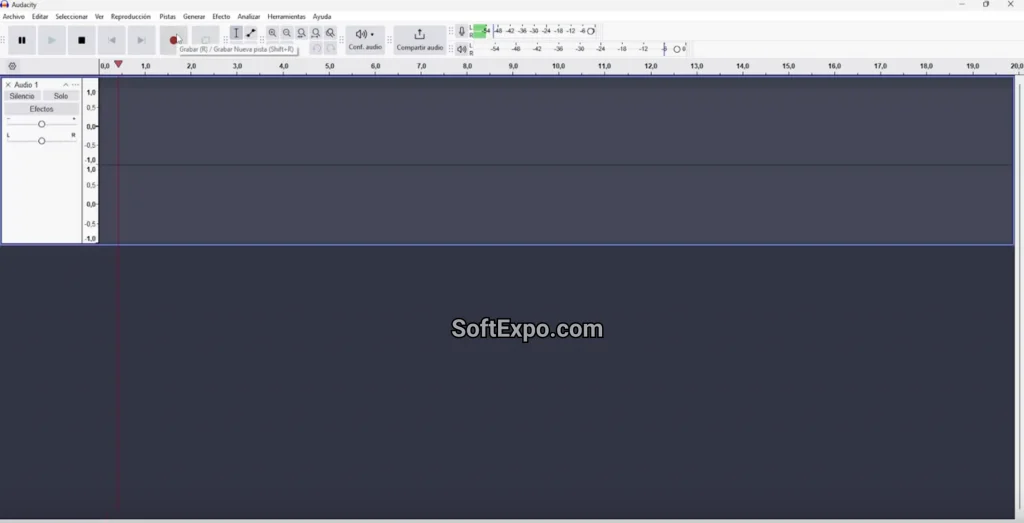Open the Audio 1 track options menu
This screenshot has height=523, width=1024.
(x=75, y=85)
